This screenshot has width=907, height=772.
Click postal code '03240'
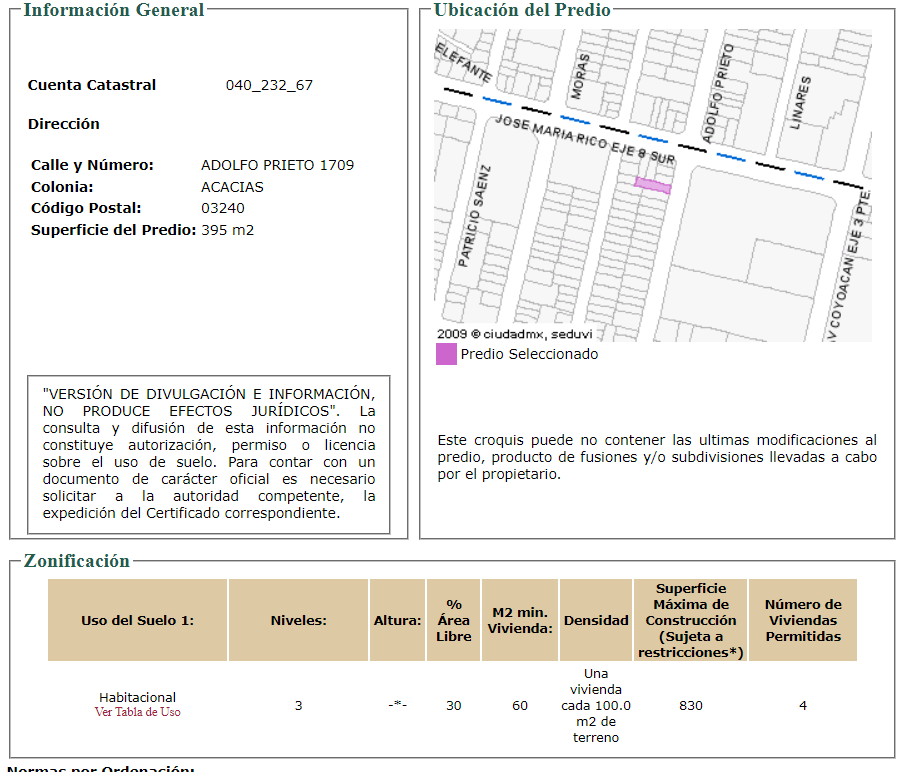pyautogui.click(x=223, y=208)
